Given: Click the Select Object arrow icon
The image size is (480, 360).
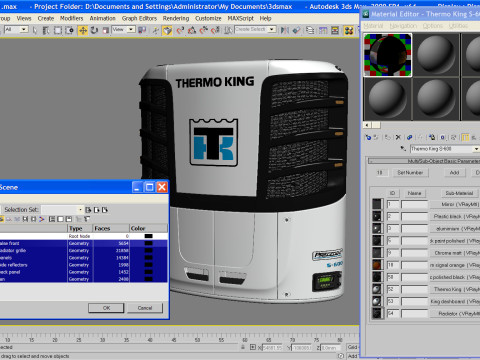Looking at the screenshot, I should [x=35, y=31].
